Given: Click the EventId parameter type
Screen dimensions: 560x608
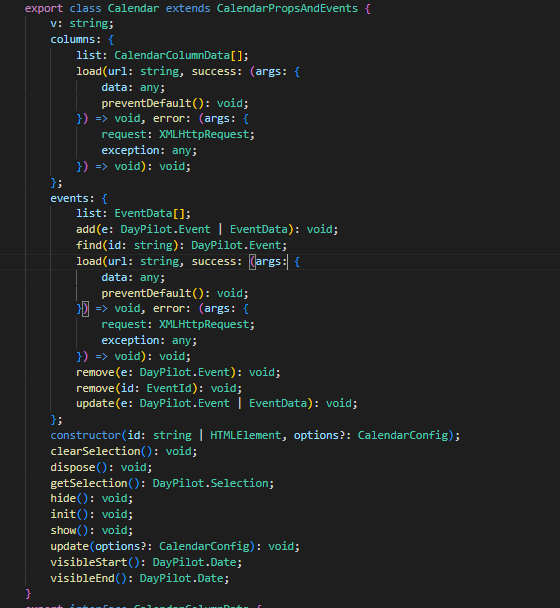Looking at the screenshot, I should coord(169,388).
